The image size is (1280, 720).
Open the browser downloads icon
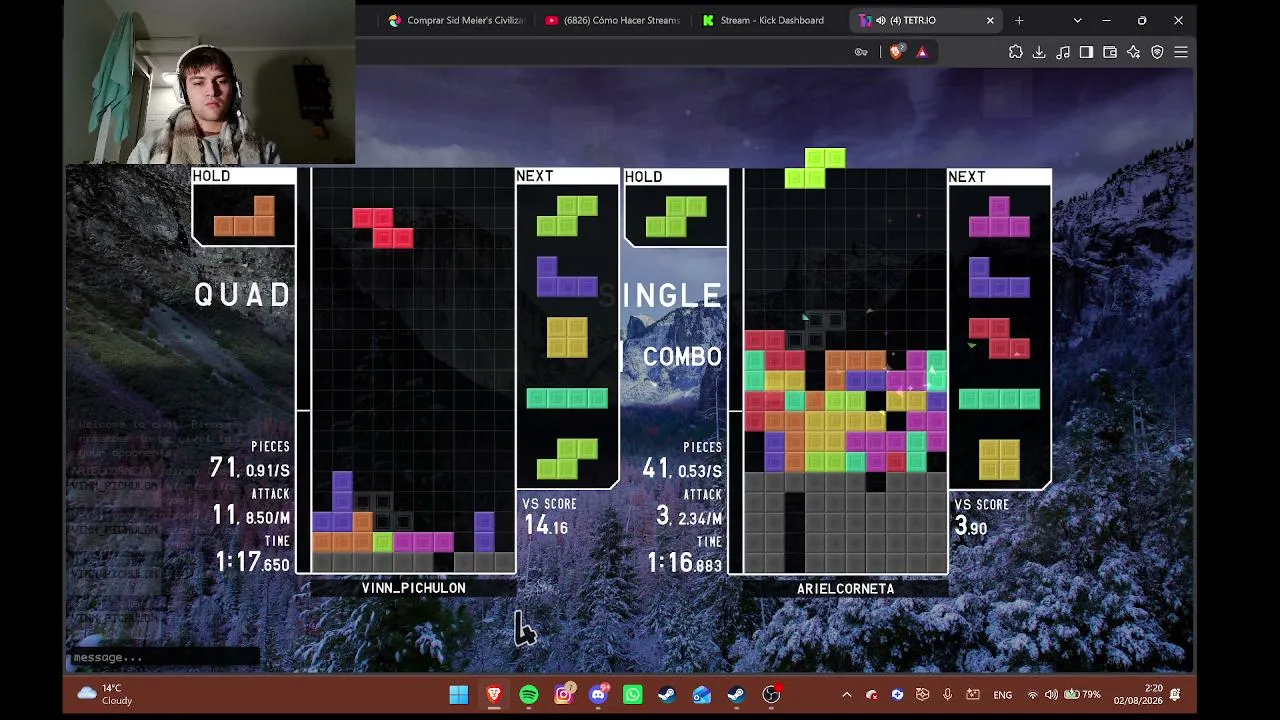point(1039,52)
